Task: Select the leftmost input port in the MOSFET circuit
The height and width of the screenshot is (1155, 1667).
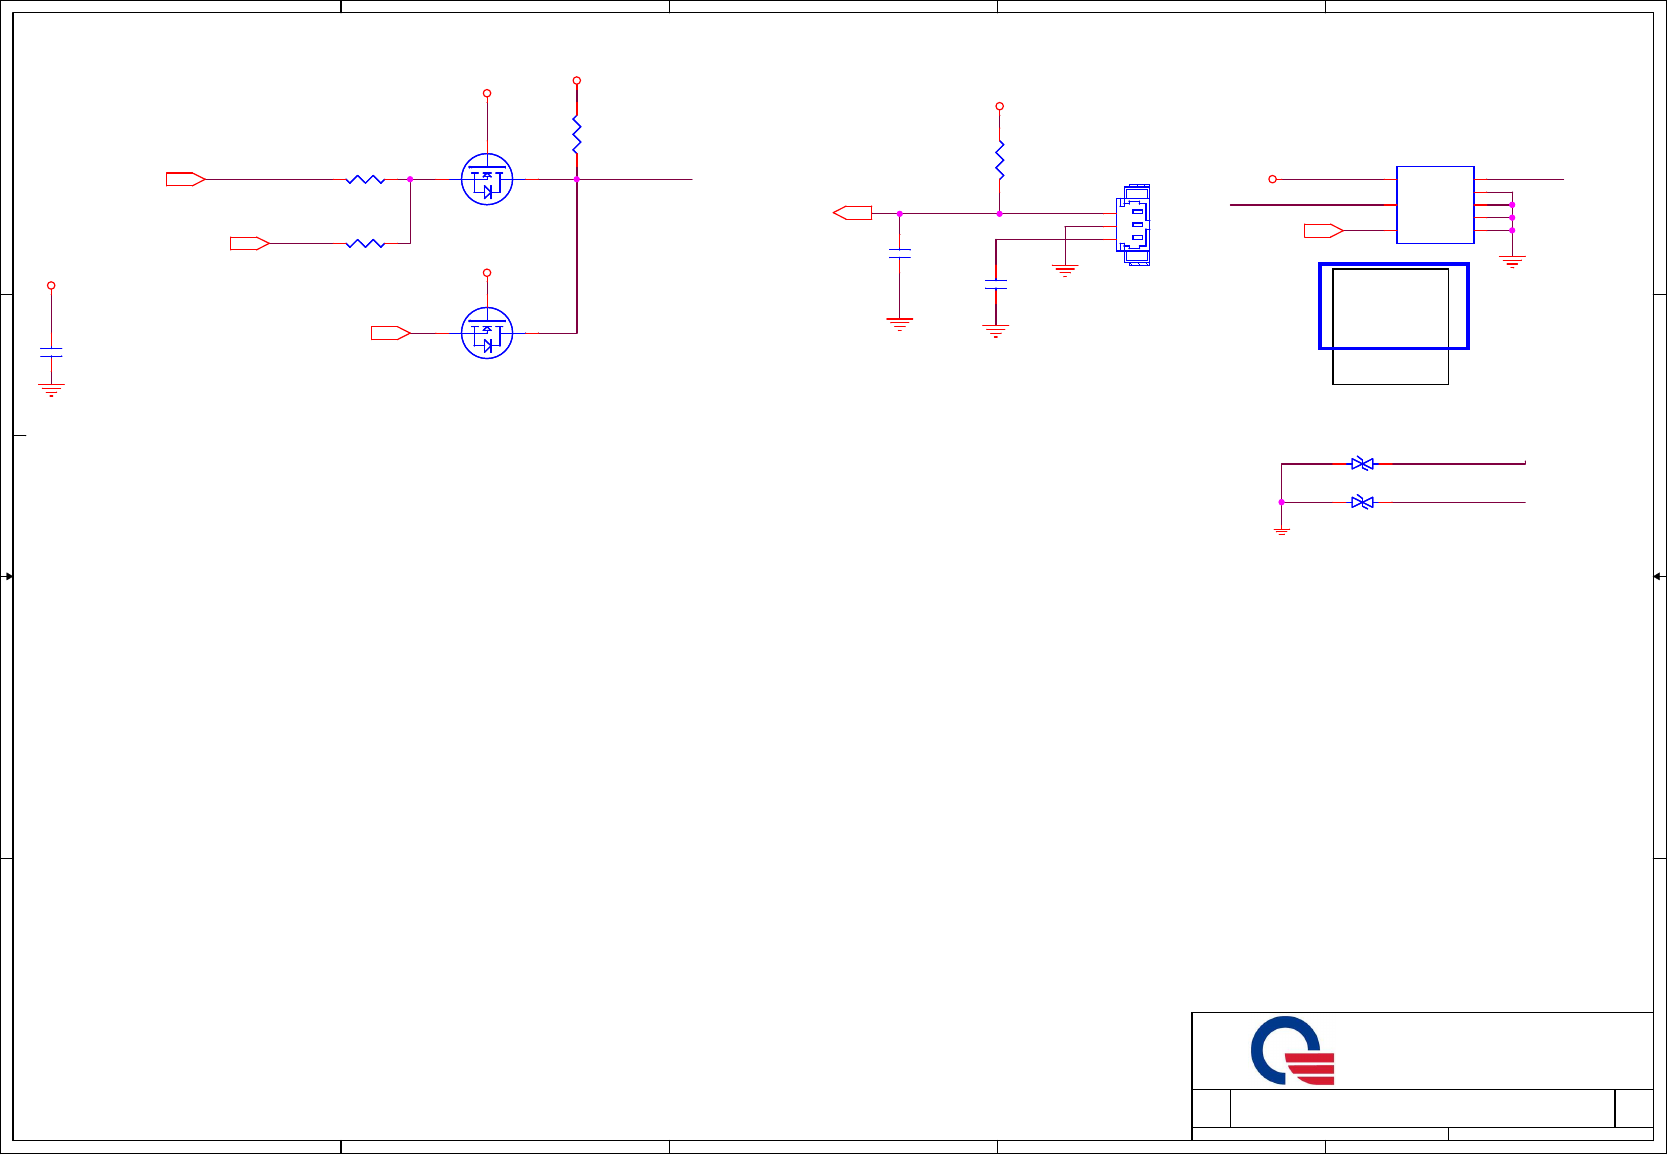Action: point(186,179)
